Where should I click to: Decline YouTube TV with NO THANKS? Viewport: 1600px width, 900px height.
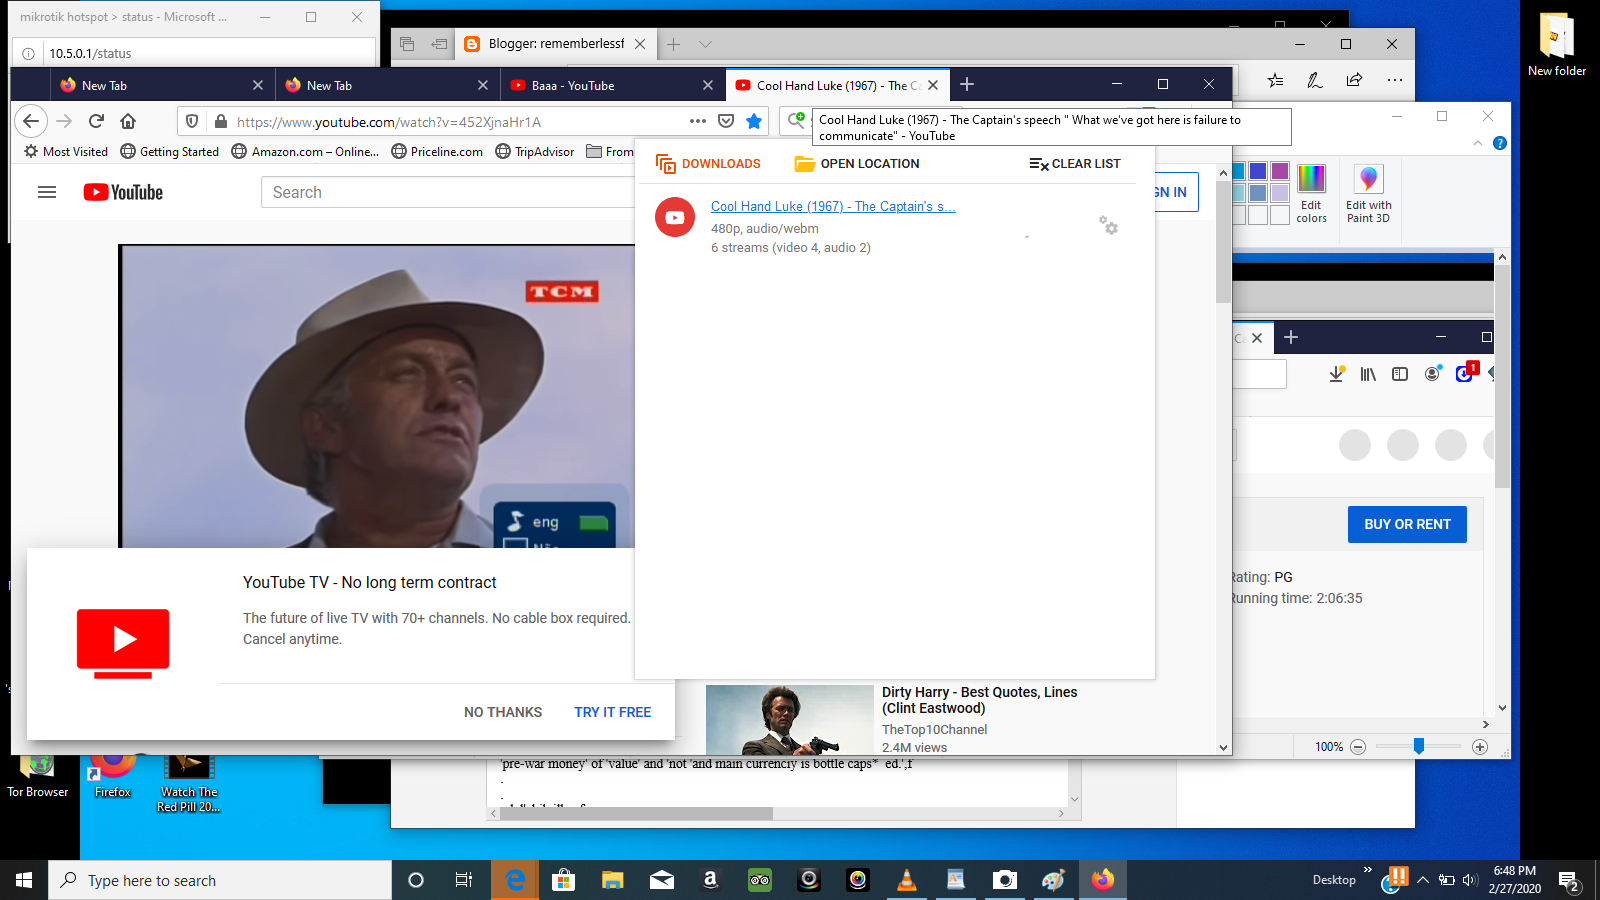pyautogui.click(x=503, y=712)
